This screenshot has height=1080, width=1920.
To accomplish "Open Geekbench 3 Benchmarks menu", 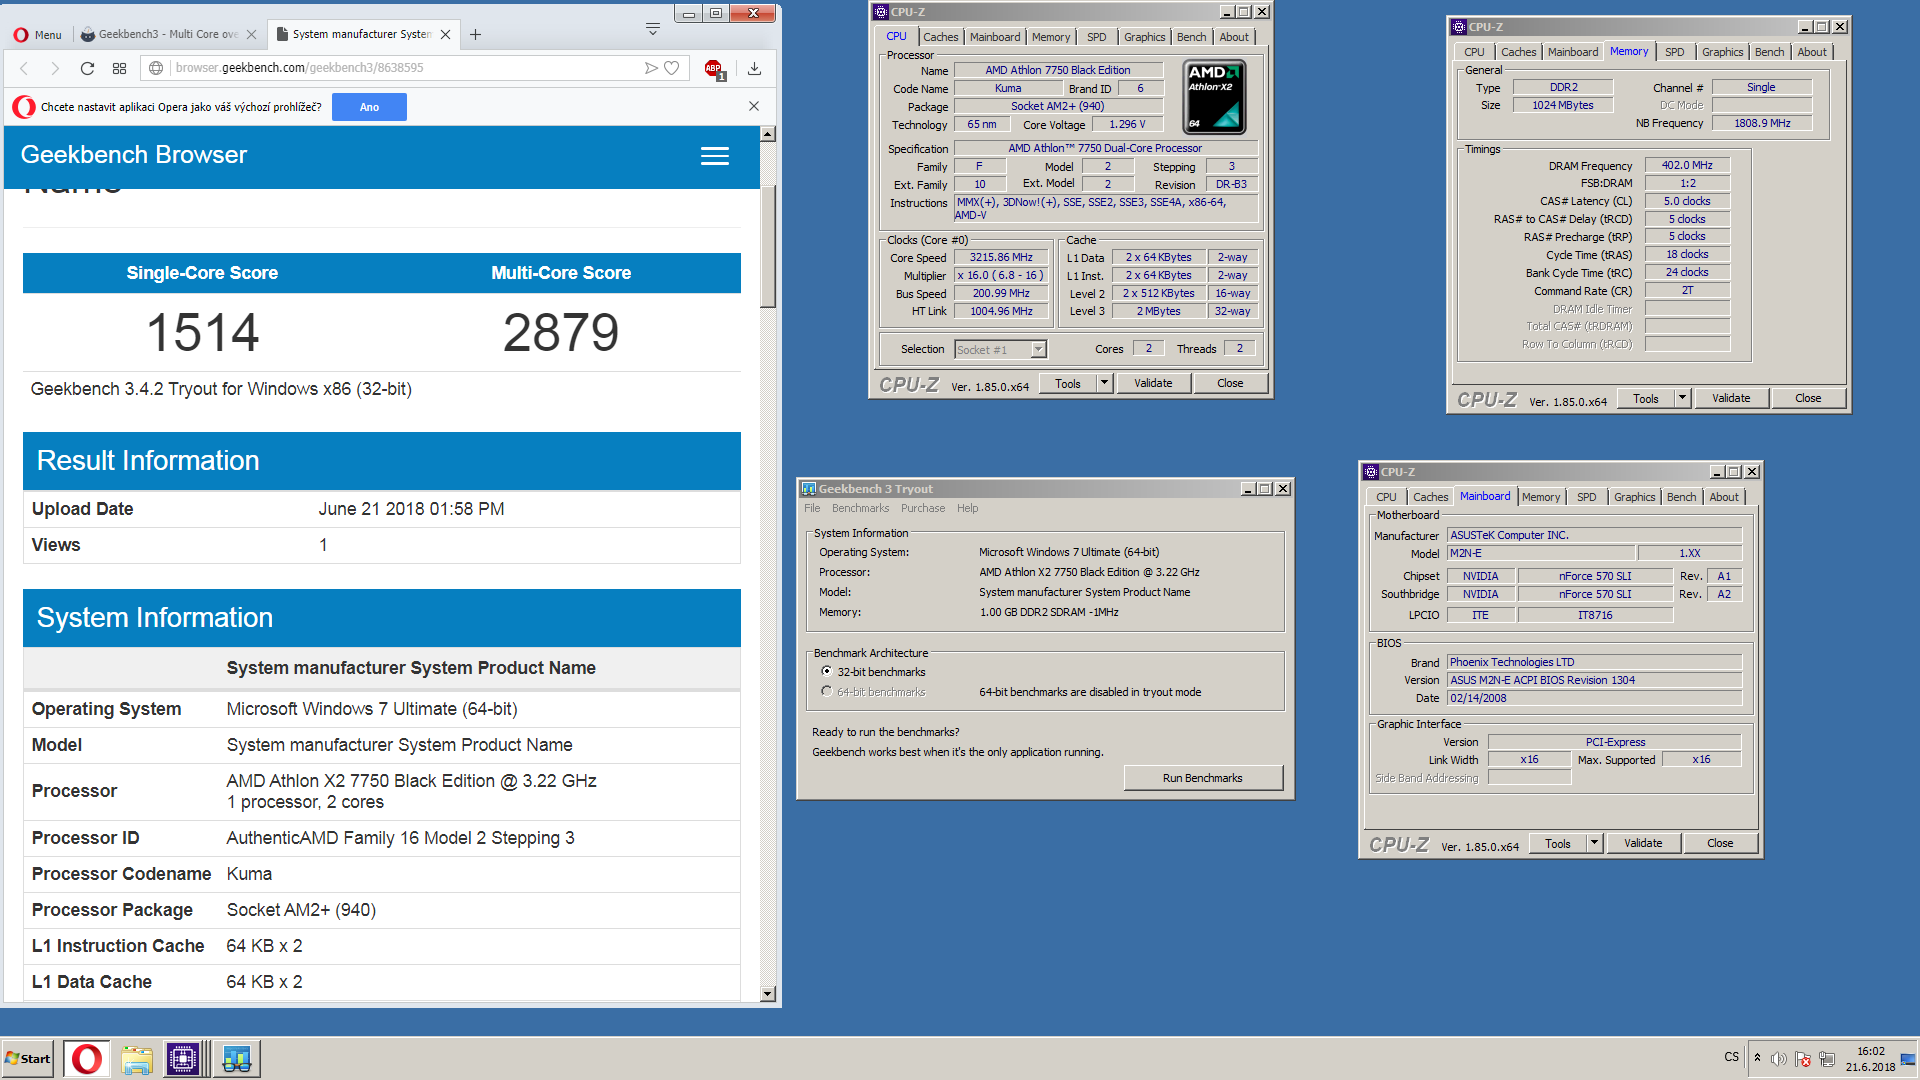I will pyautogui.click(x=860, y=508).
